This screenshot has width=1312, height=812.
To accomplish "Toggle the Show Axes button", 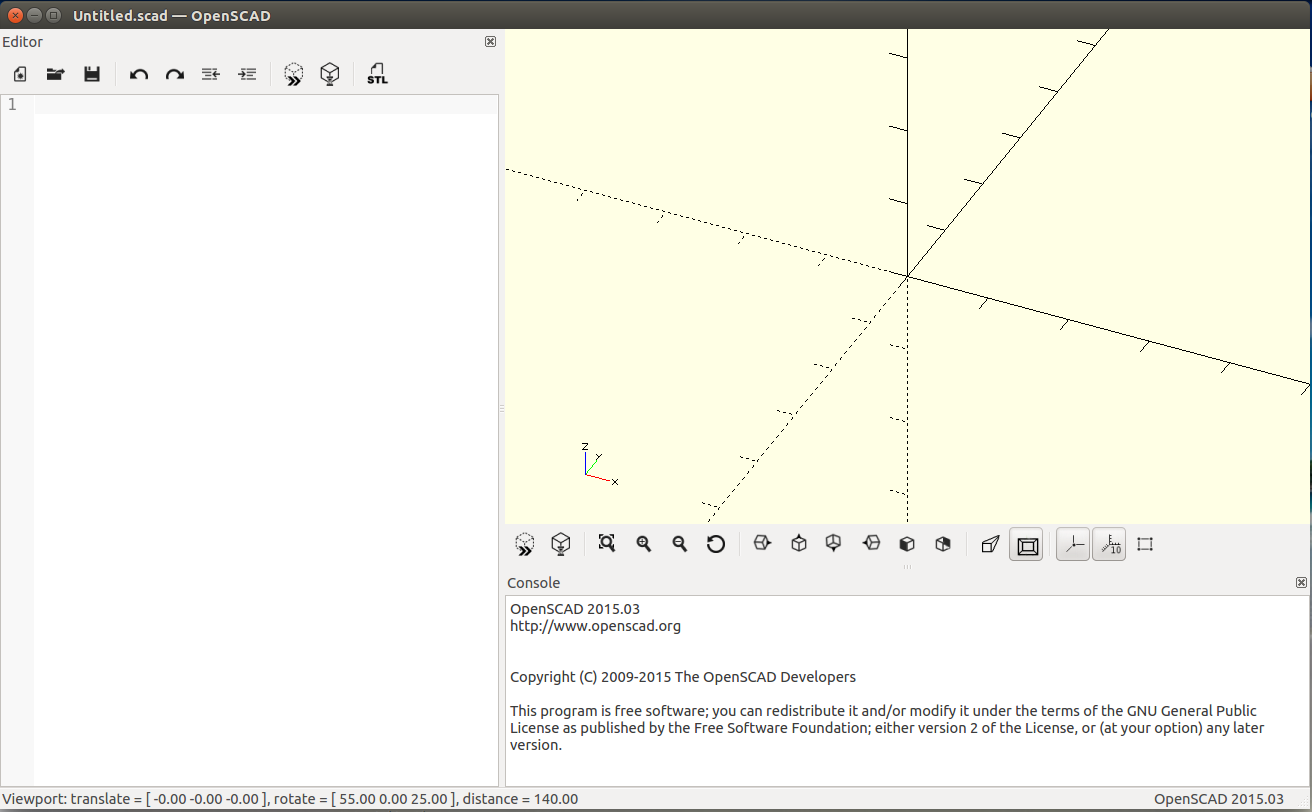I will tap(1073, 545).
